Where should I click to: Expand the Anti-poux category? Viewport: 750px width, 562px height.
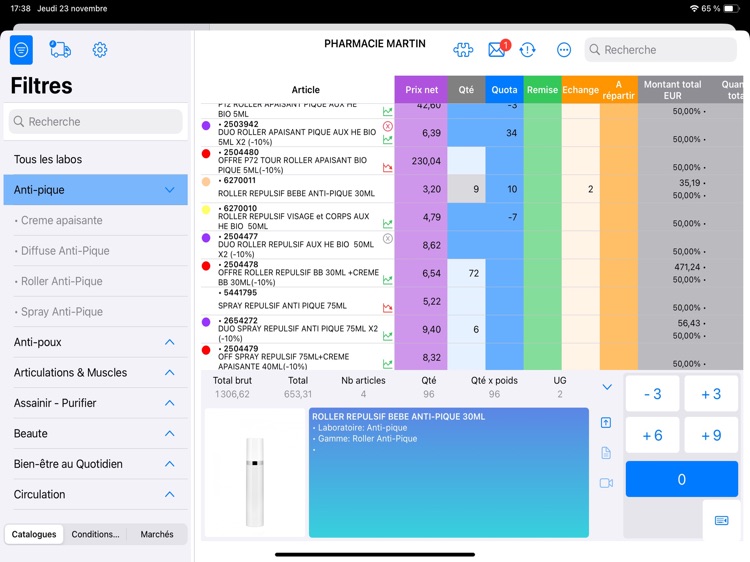[169, 342]
